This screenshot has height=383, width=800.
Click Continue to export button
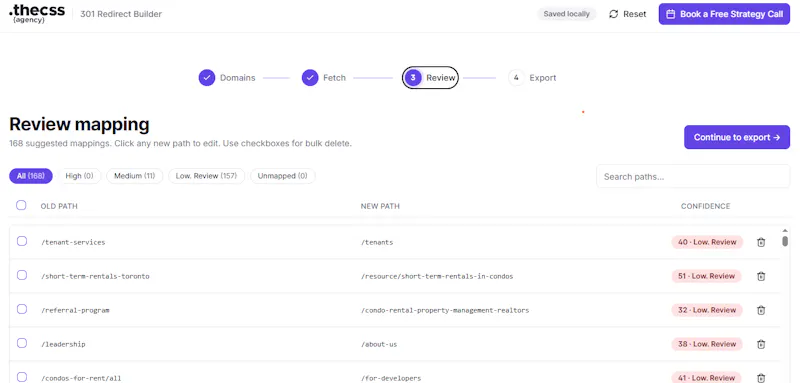(x=737, y=137)
